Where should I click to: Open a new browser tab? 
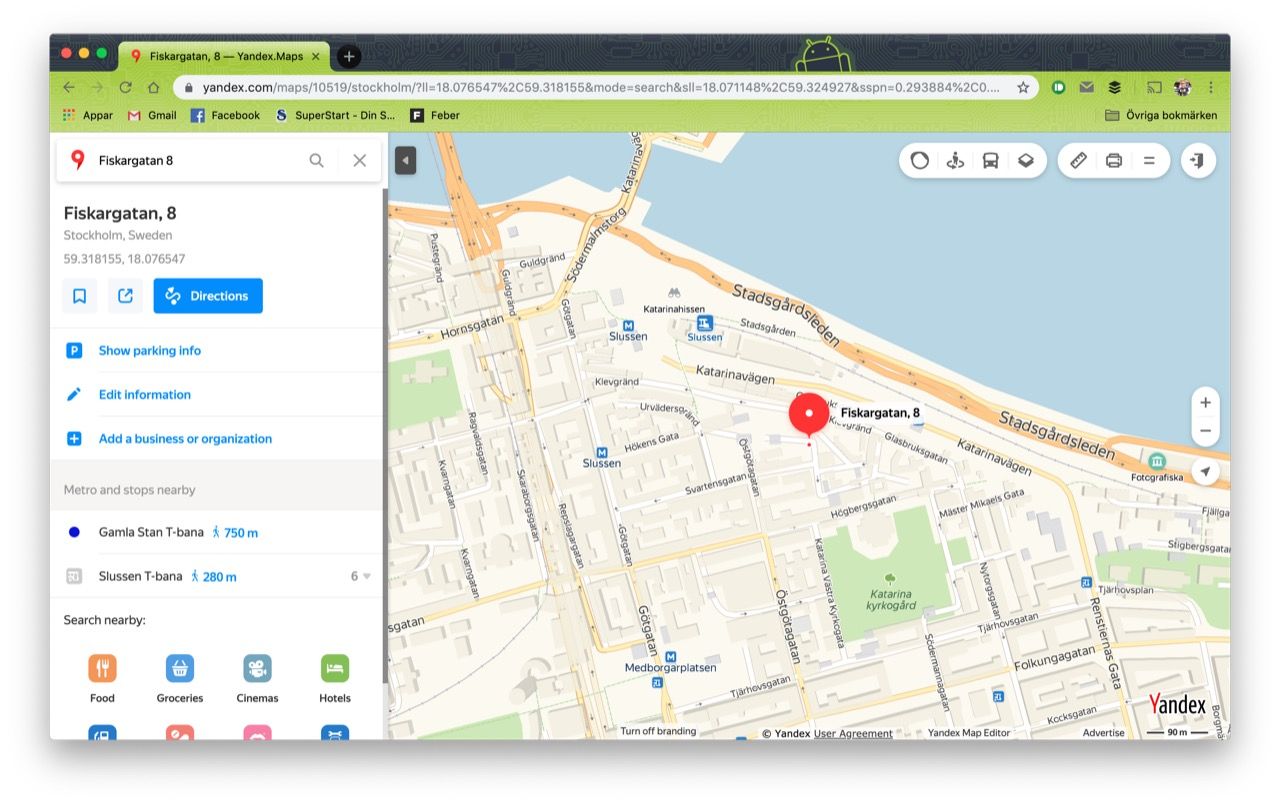coord(348,56)
